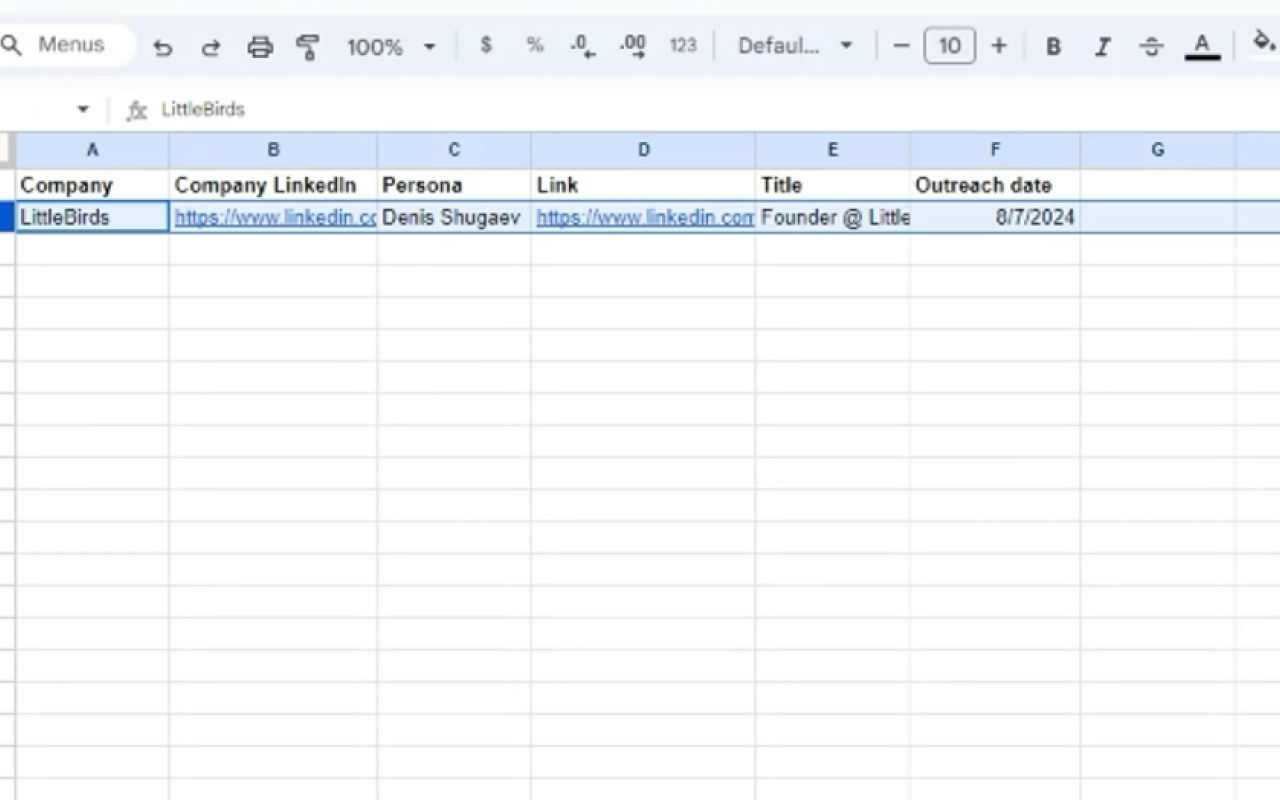Redo the last change
Image resolution: width=1280 pixels, height=800 pixels.
[211, 45]
